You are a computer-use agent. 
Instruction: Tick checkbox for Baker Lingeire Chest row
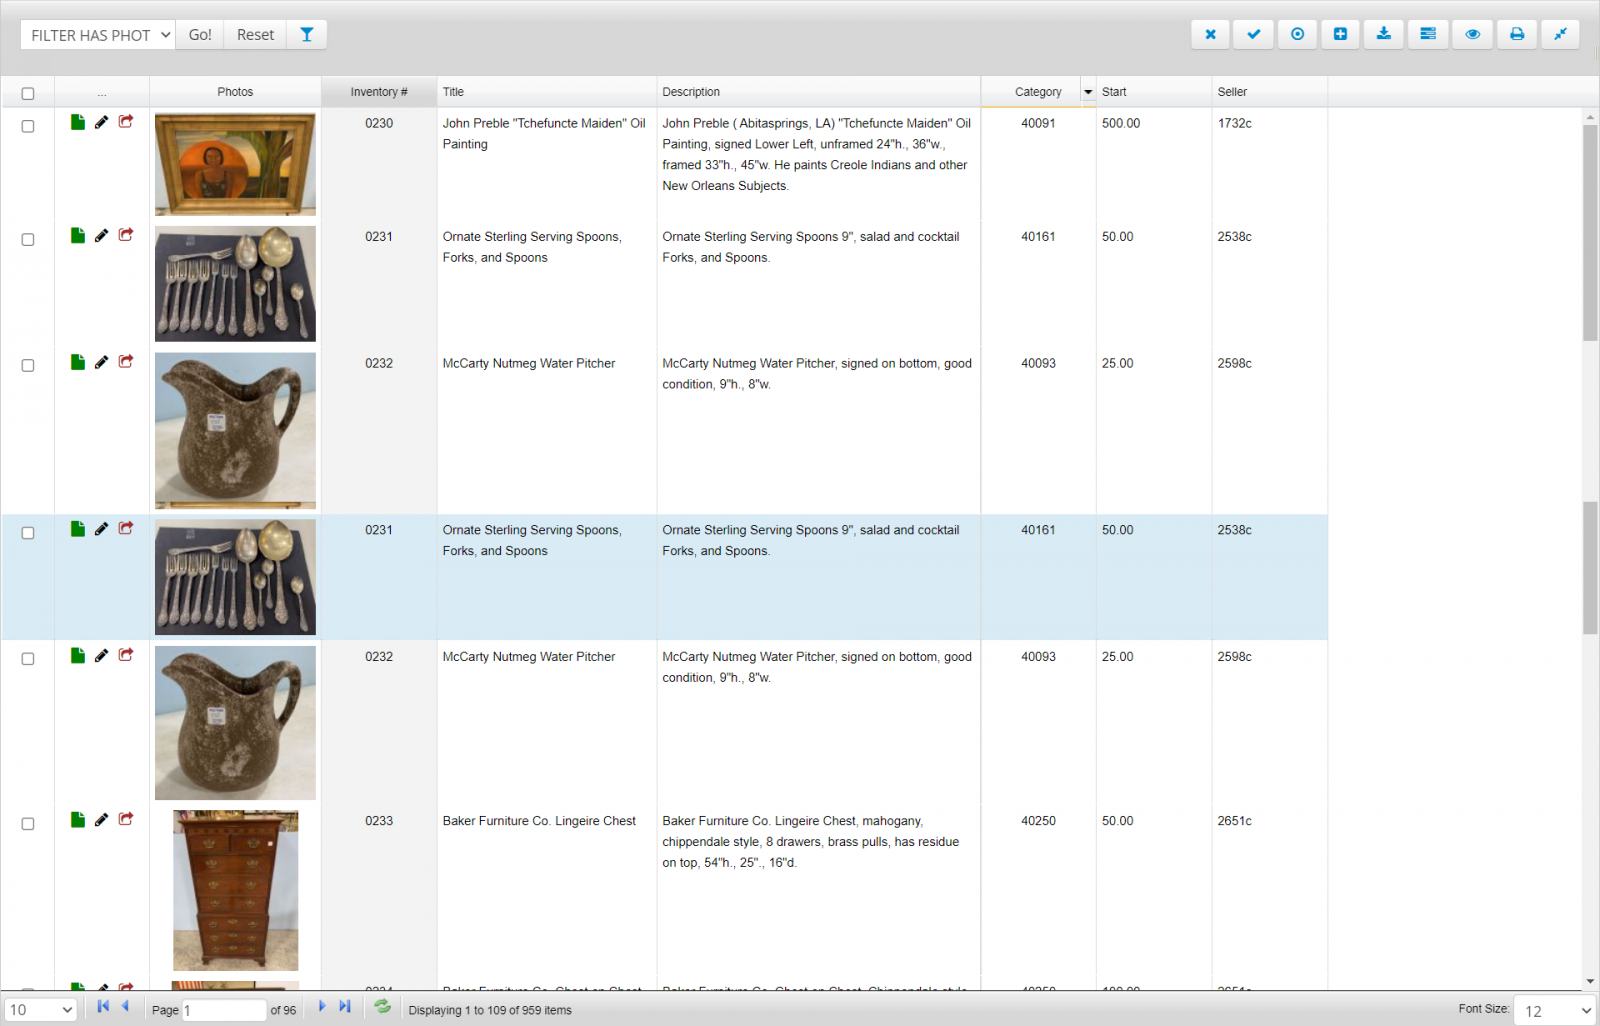click(x=28, y=824)
